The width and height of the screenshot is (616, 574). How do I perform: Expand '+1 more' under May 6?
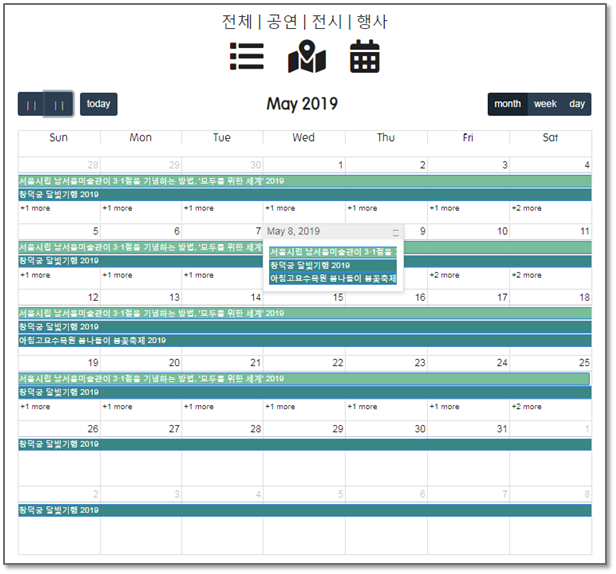coord(117,275)
